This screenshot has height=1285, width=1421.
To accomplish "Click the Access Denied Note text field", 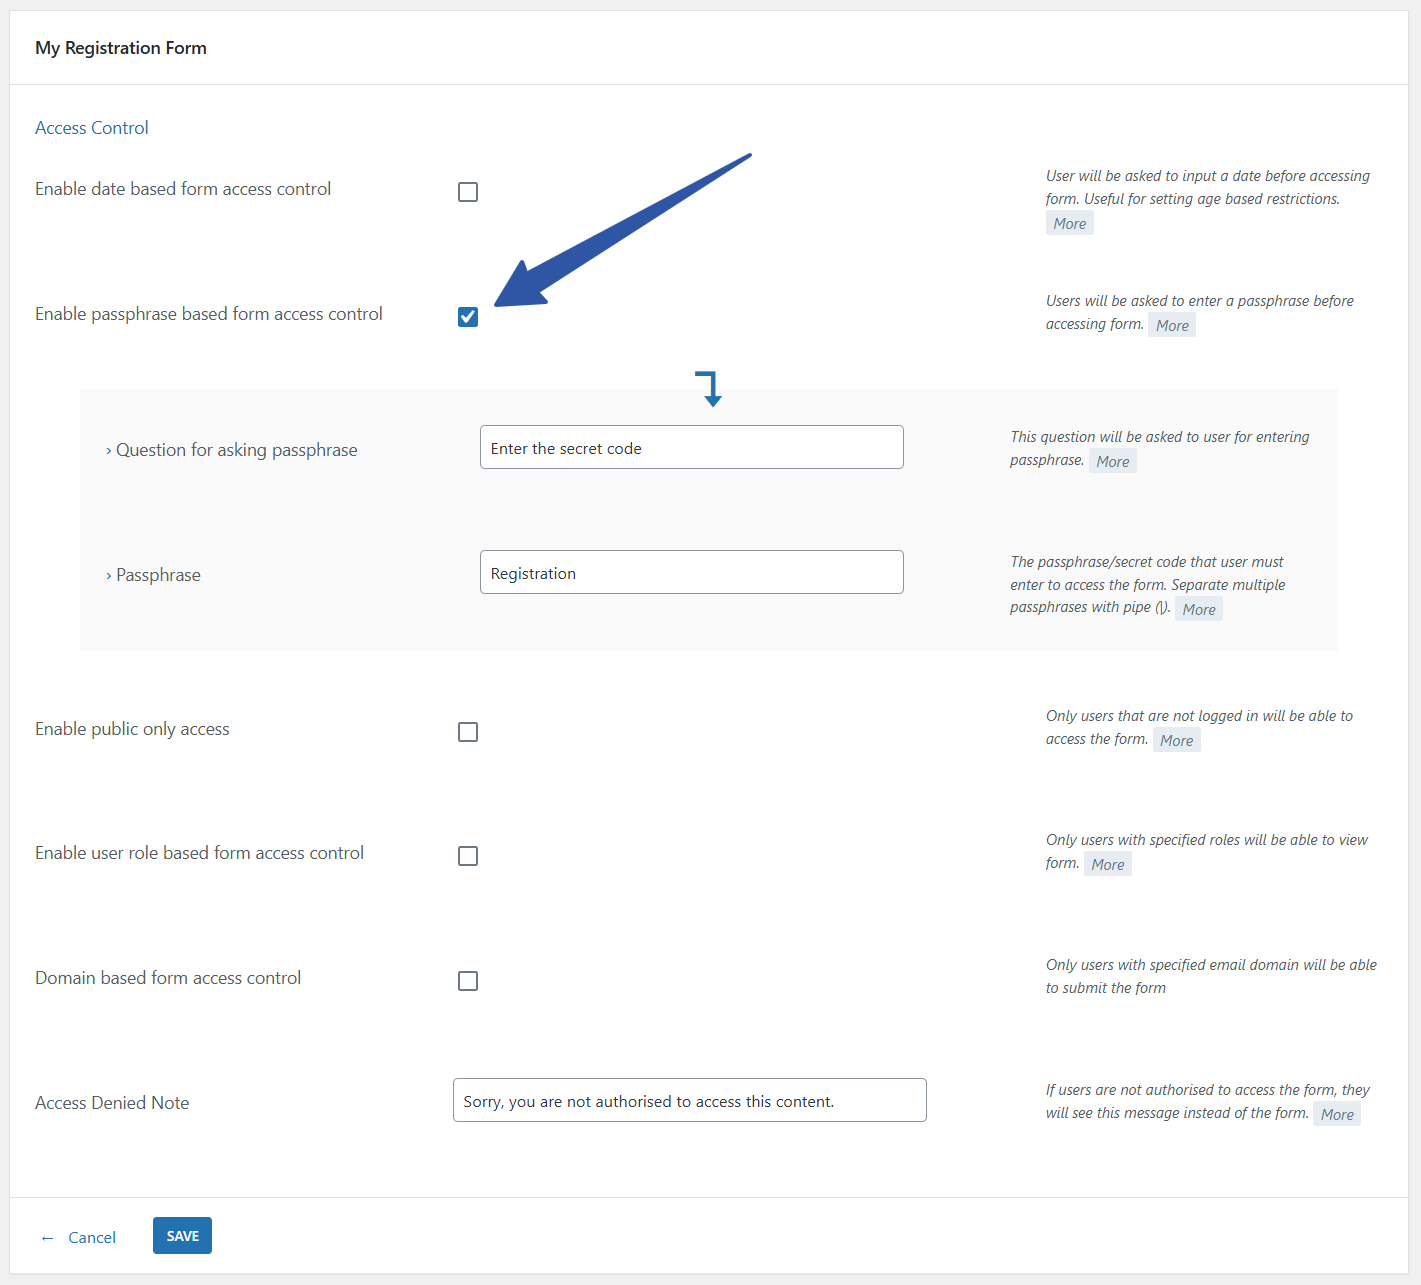I will [689, 1101].
